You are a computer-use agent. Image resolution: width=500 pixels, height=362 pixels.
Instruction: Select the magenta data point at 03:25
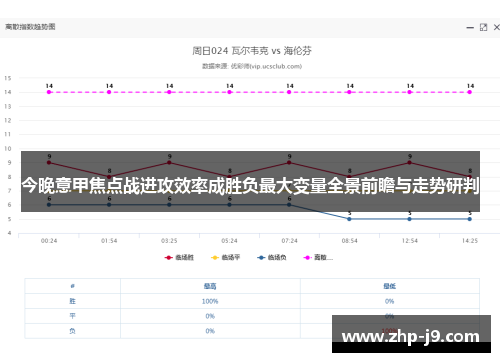[x=169, y=92]
